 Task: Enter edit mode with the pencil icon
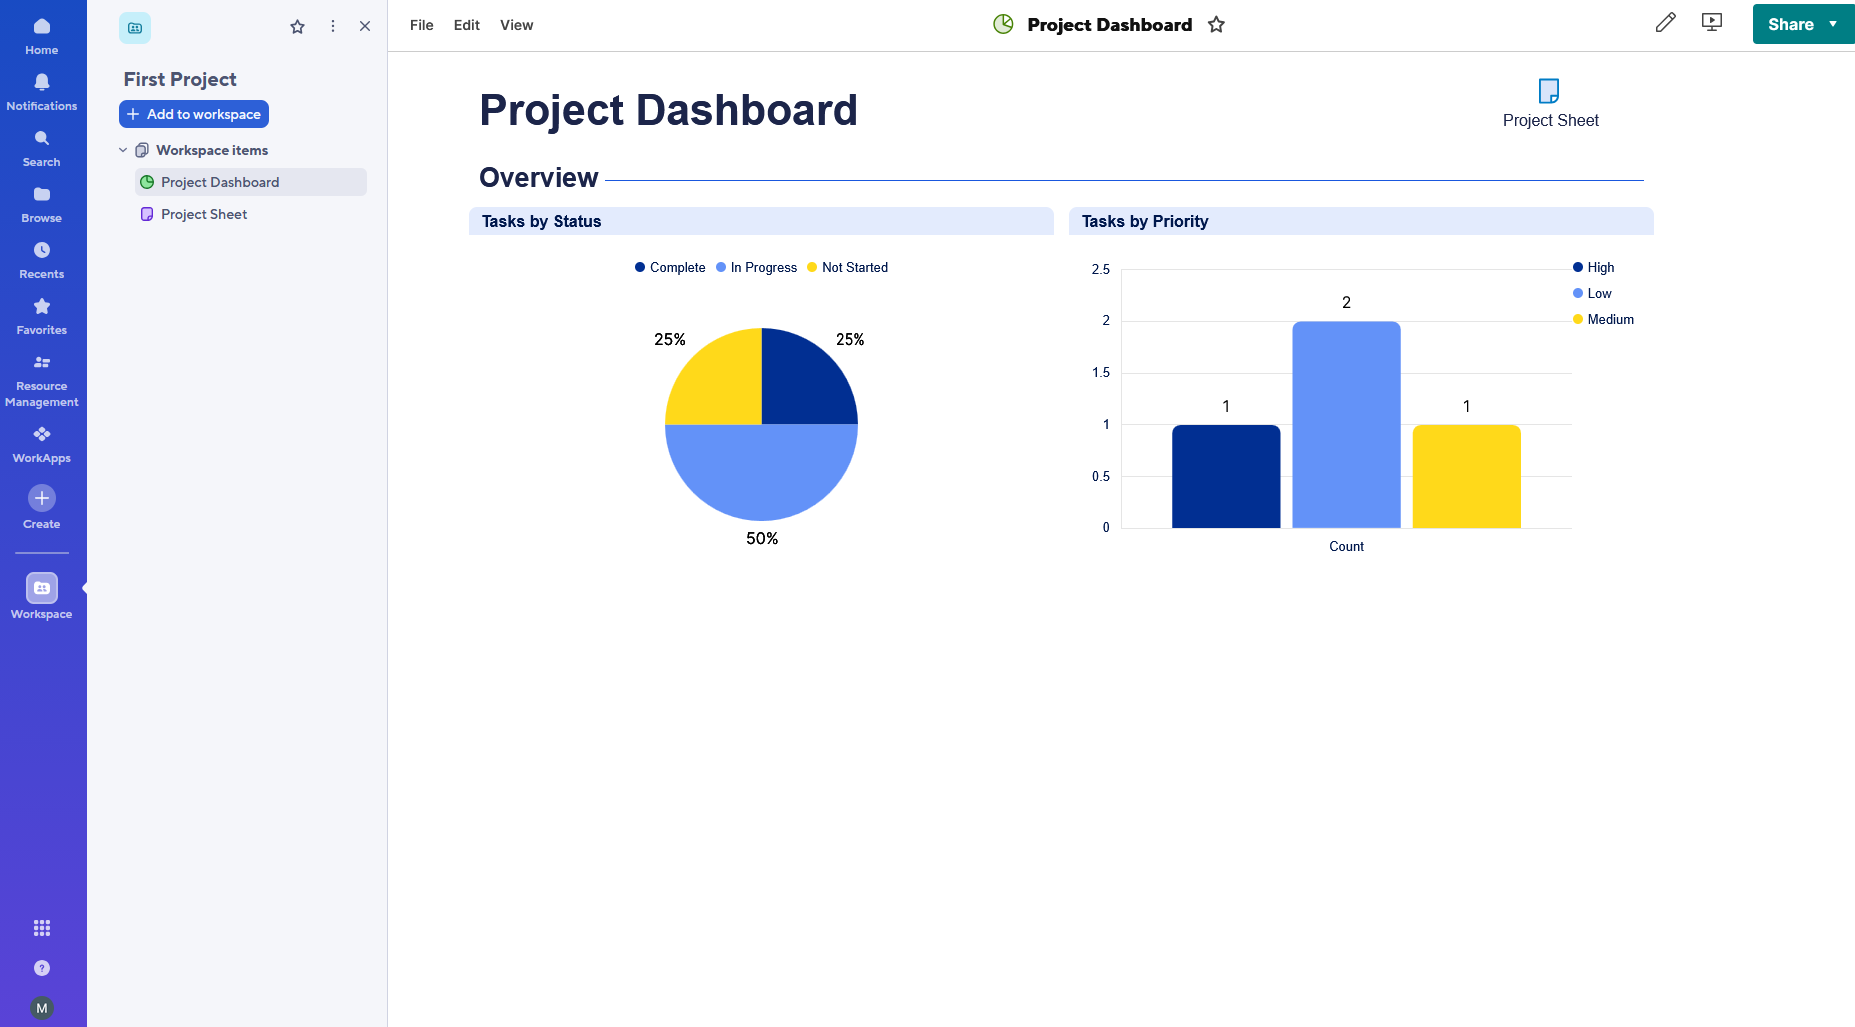[1665, 22]
